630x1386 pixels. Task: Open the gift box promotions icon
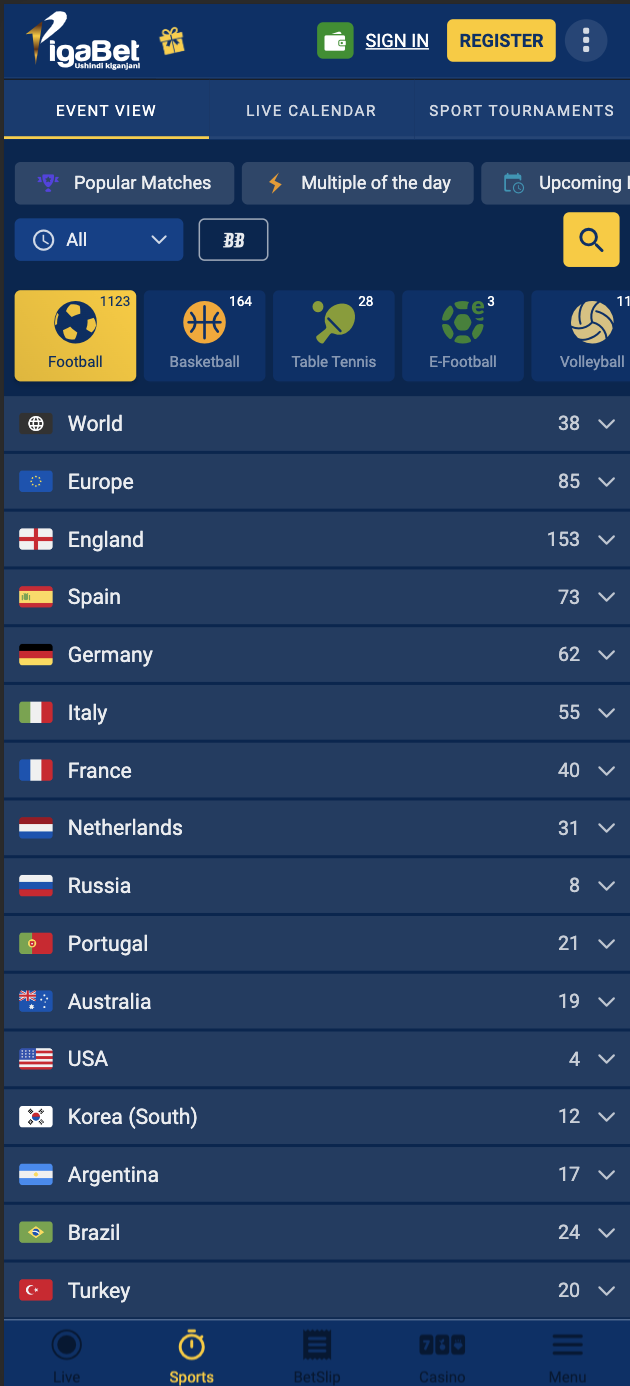[172, 41]
